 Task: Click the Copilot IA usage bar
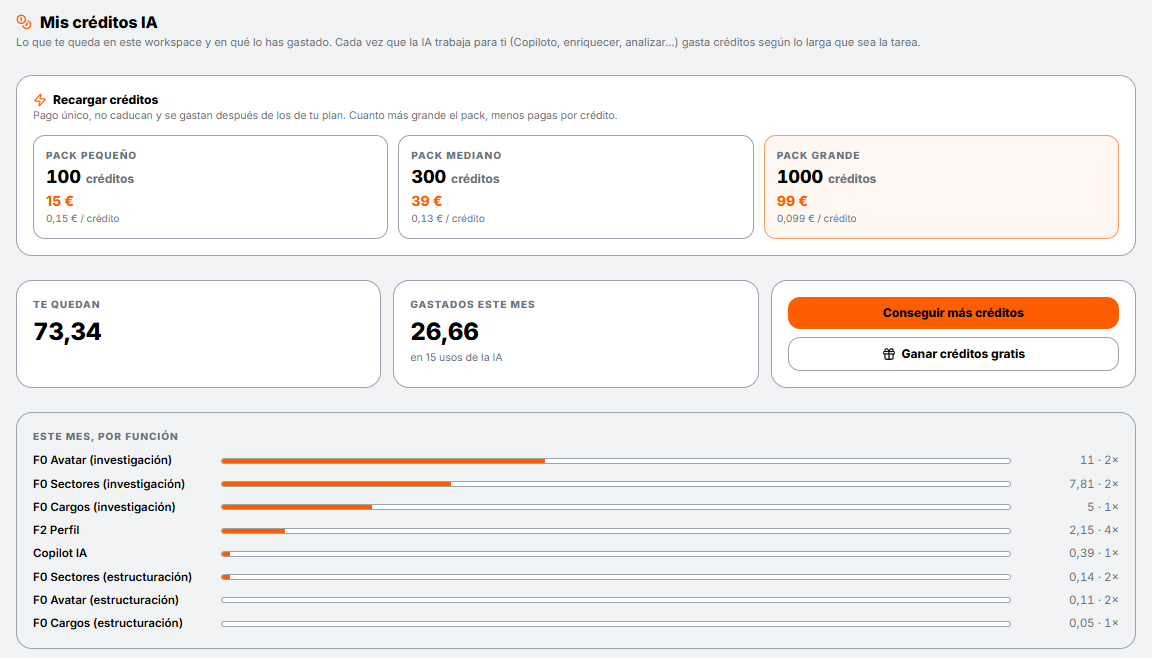coord(616,554)
